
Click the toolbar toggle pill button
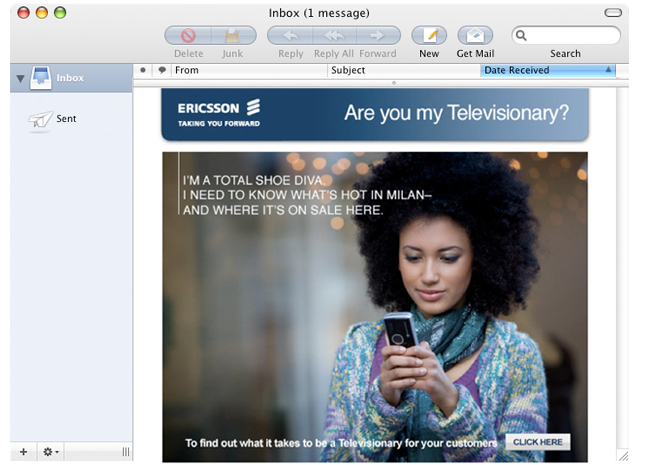click(x=613, y=13)
